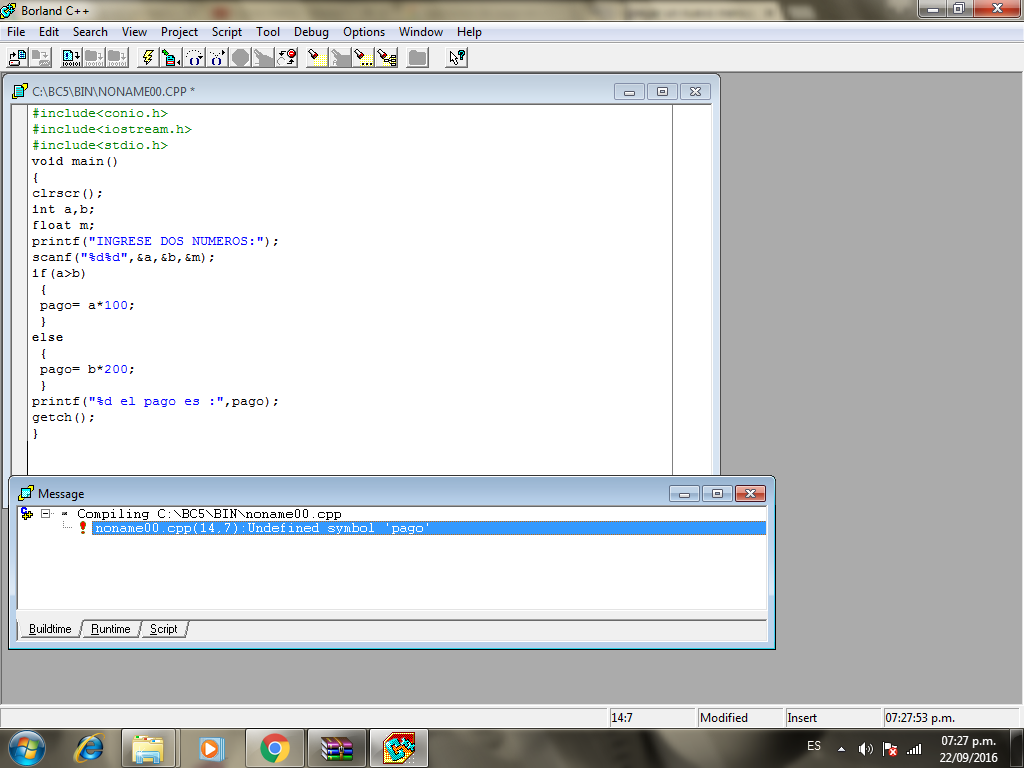Click the 'void main()' line
Viewport: 1024px width, 768px height.
click(75, 161)
